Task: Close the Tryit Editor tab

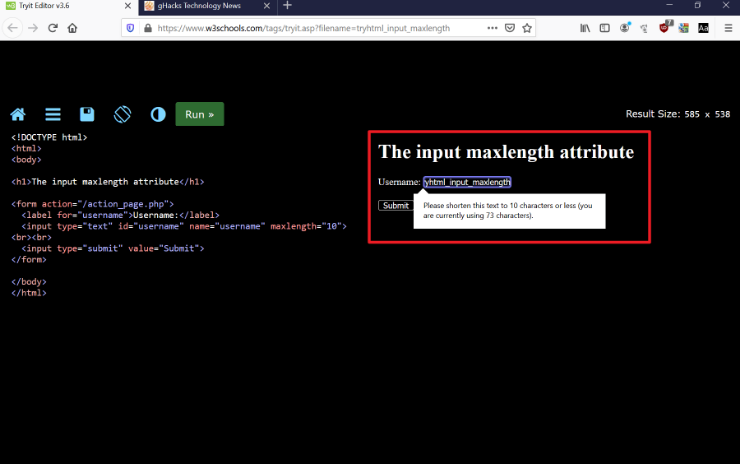Action: (128, 6)
